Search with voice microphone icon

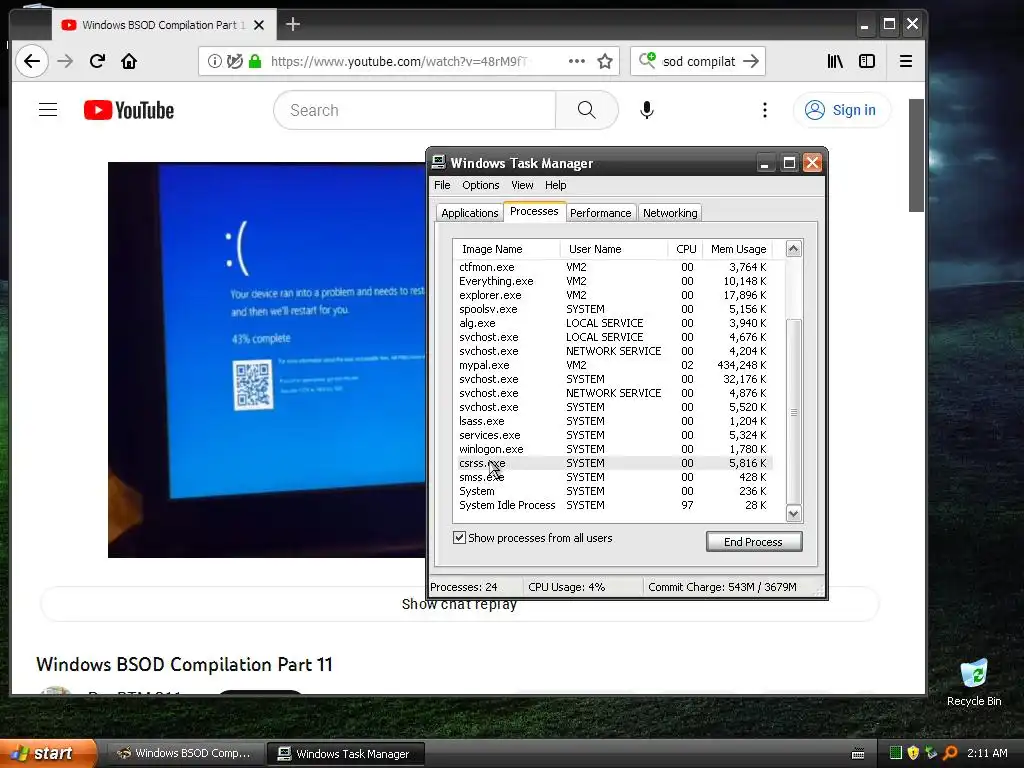point(647,110)
